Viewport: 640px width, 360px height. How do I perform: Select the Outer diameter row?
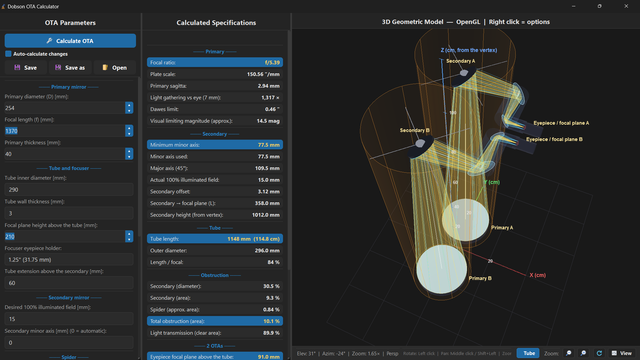[x=215, y=250]
